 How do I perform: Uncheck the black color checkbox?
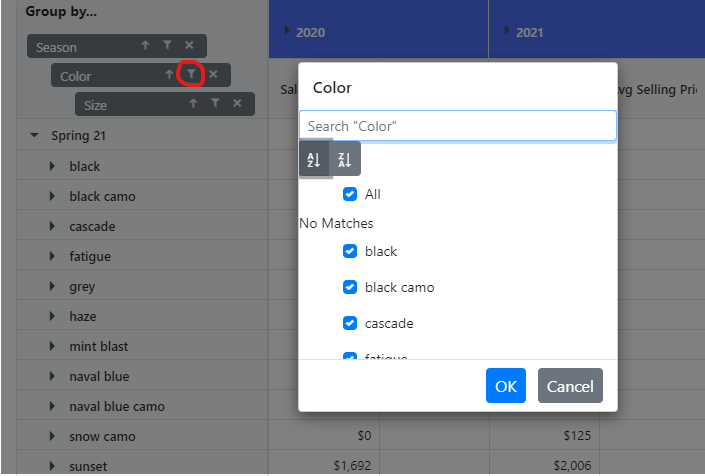coord(350,252)
